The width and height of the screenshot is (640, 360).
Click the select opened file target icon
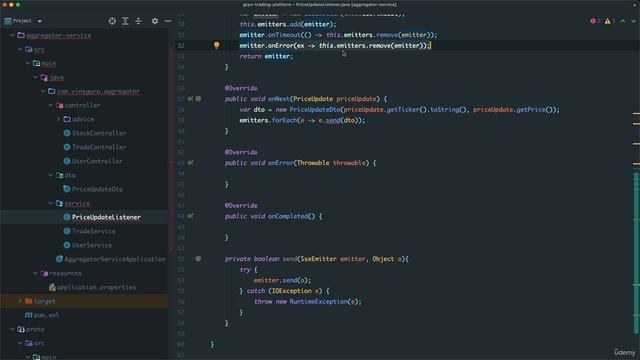pos(112,21)
